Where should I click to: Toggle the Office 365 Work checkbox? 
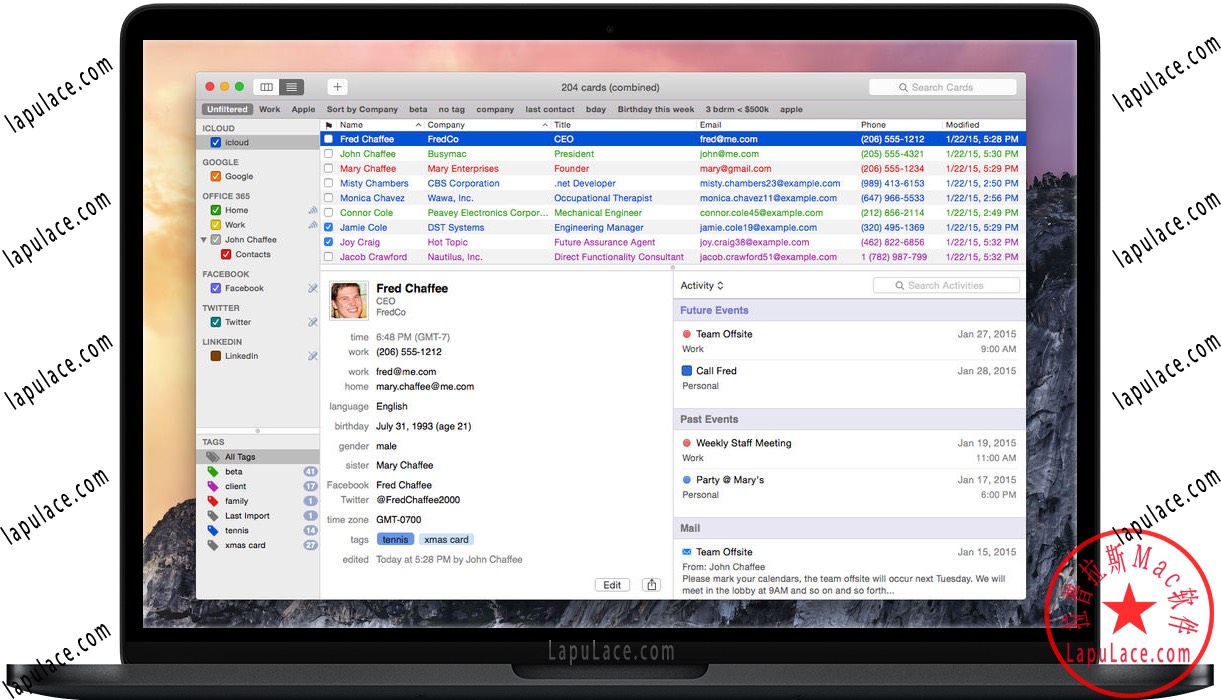tap(215, 225)
